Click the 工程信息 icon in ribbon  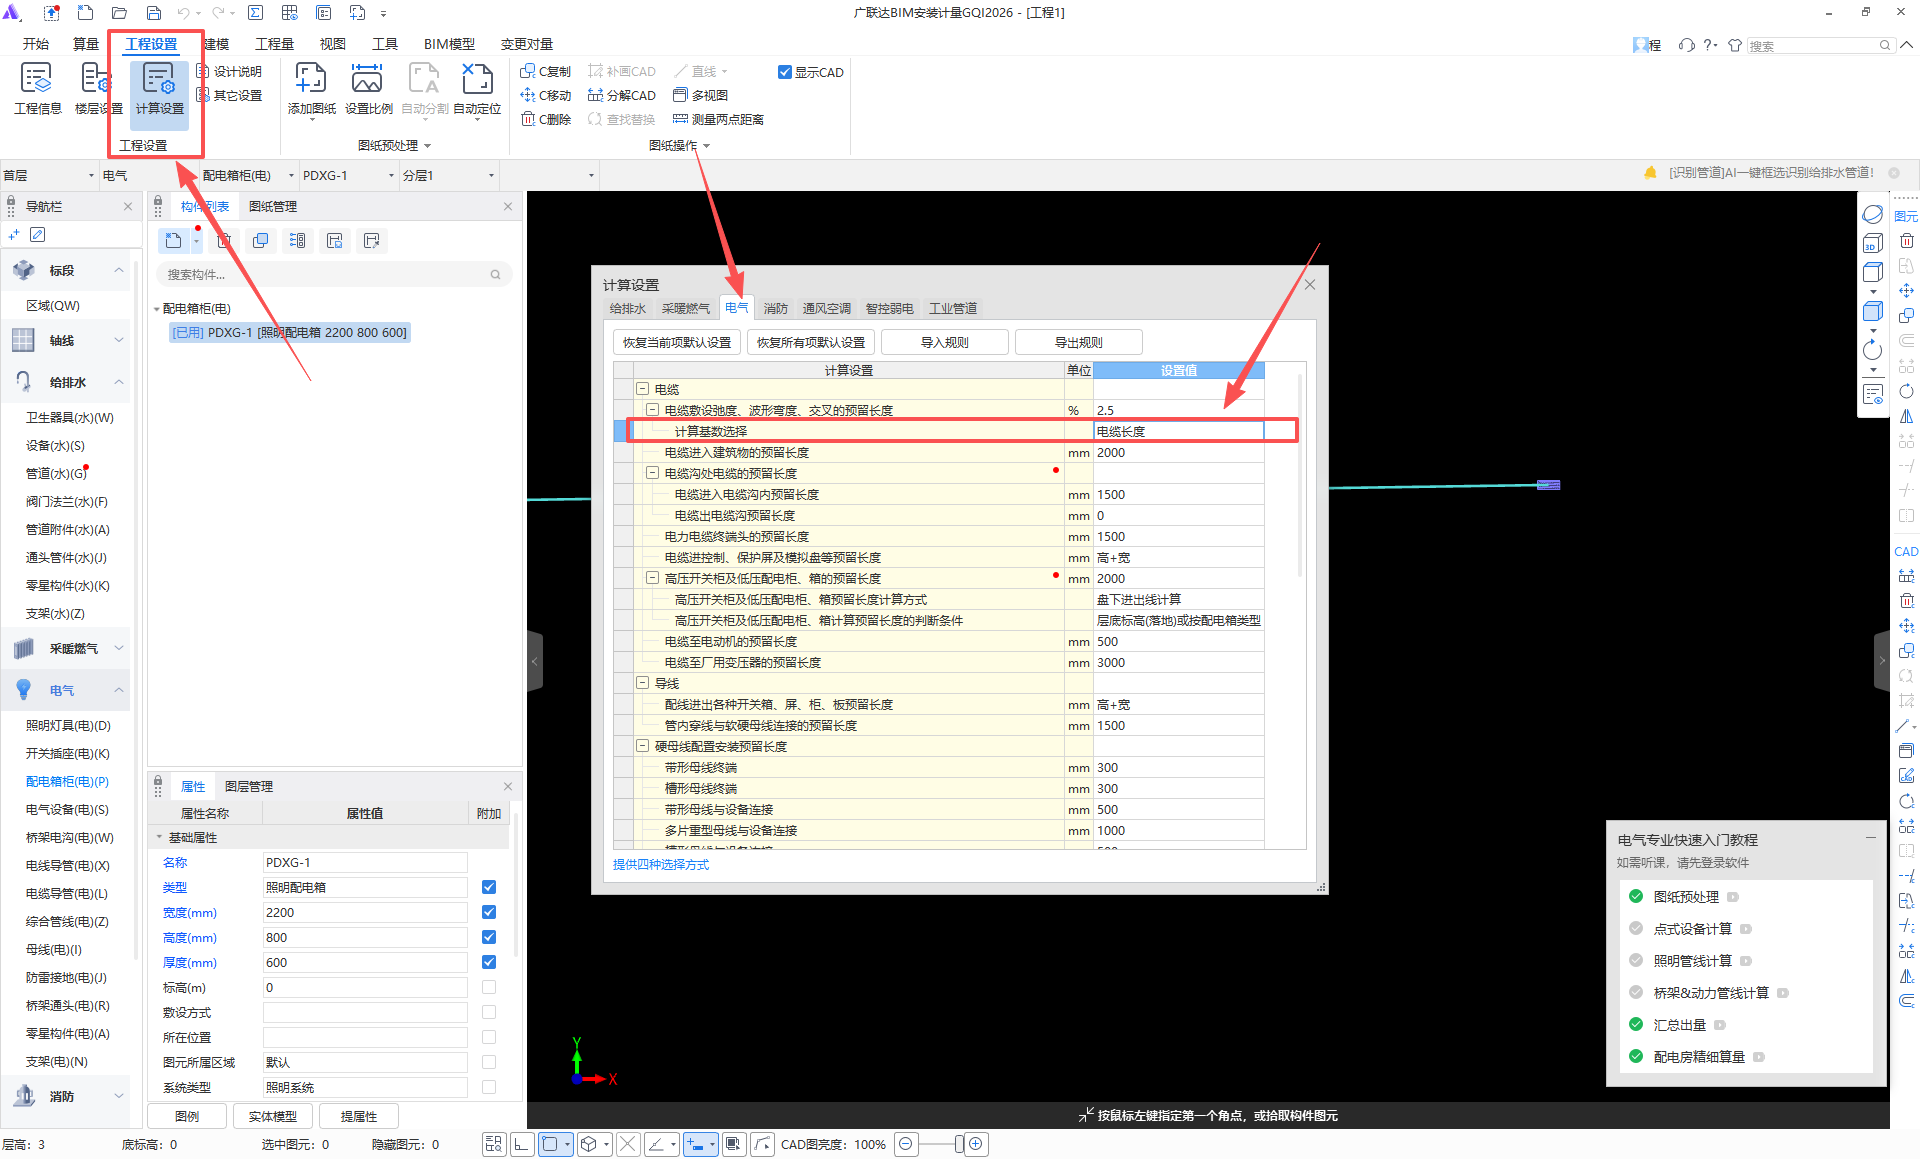[37, 80]
